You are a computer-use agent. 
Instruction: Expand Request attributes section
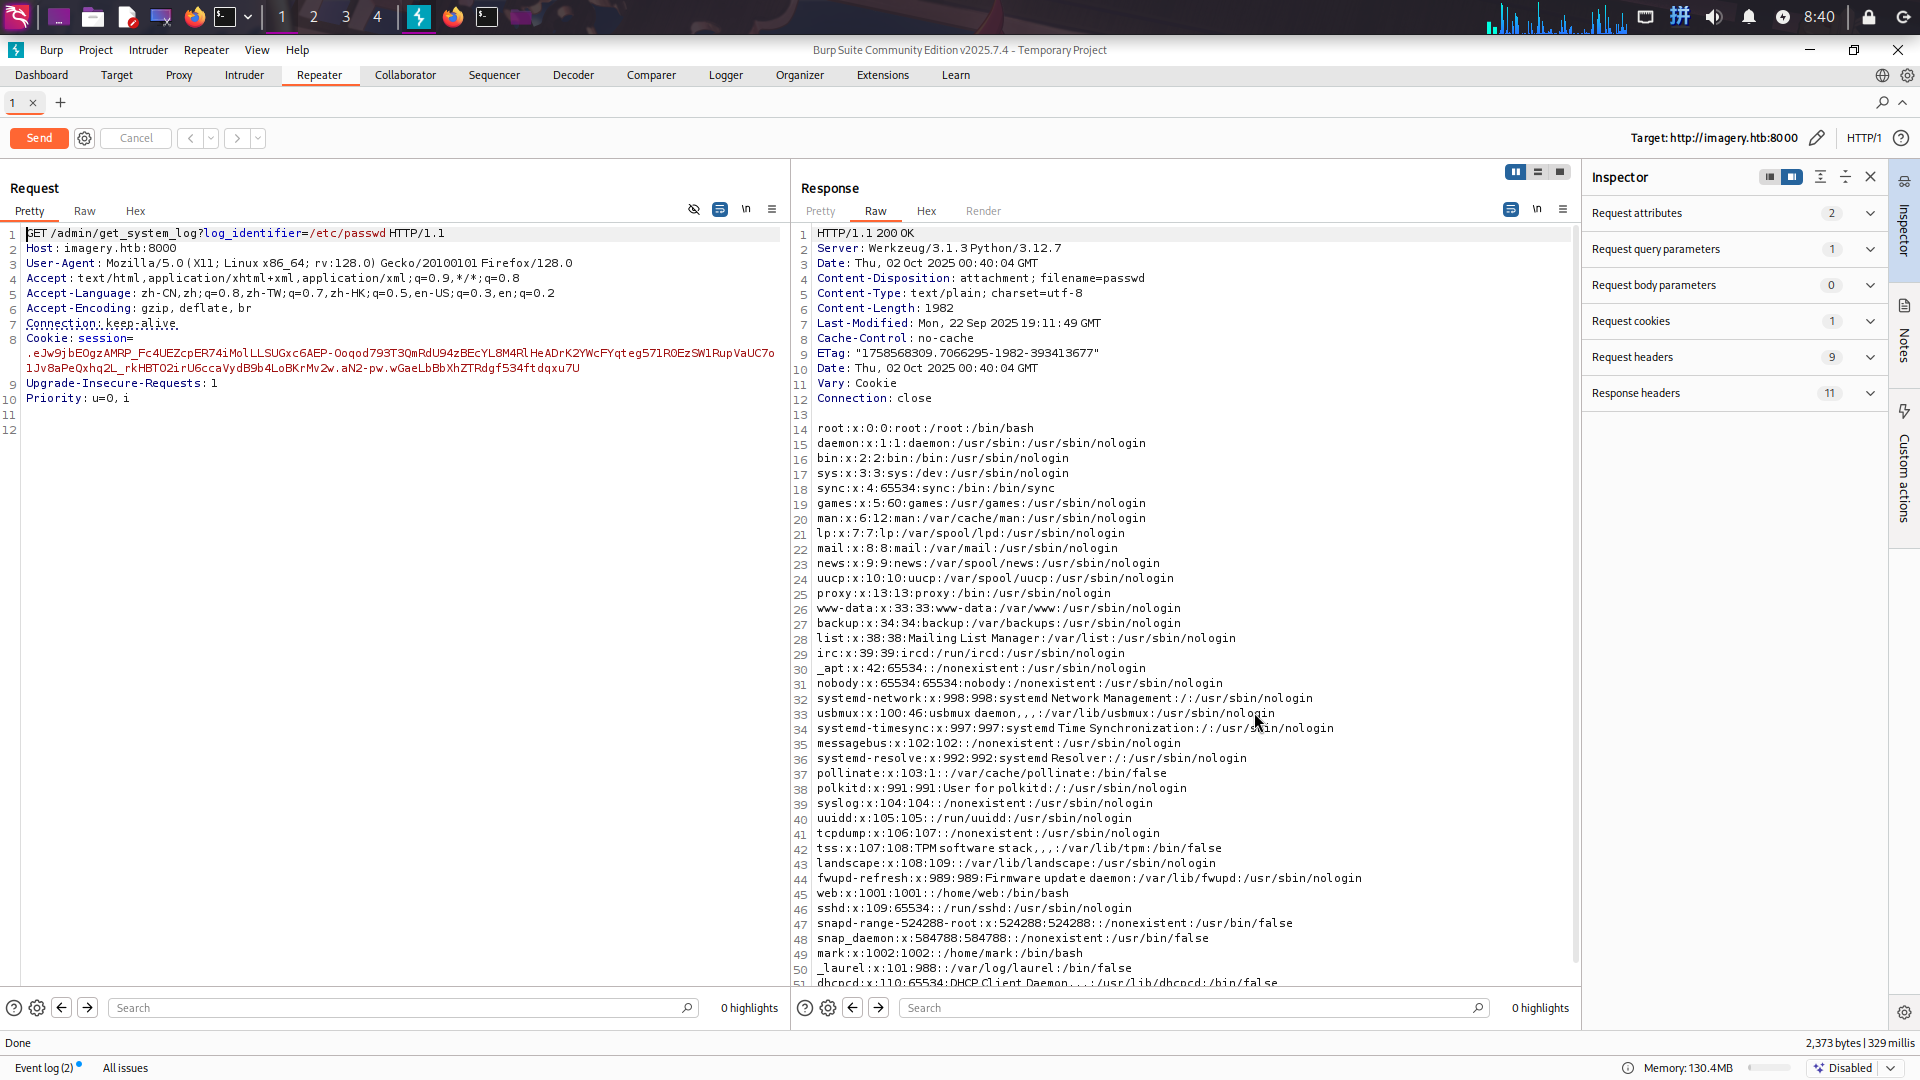tap(1870, 213)
